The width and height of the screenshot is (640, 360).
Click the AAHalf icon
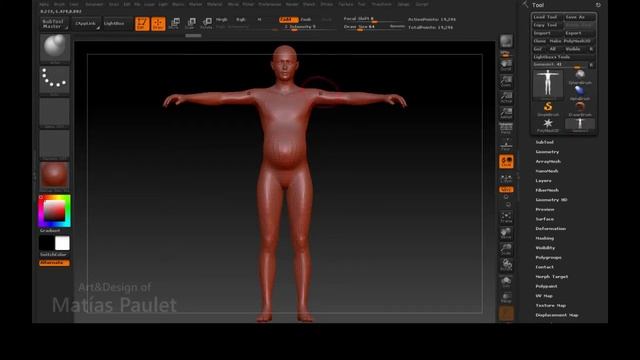tap(506, 113)
